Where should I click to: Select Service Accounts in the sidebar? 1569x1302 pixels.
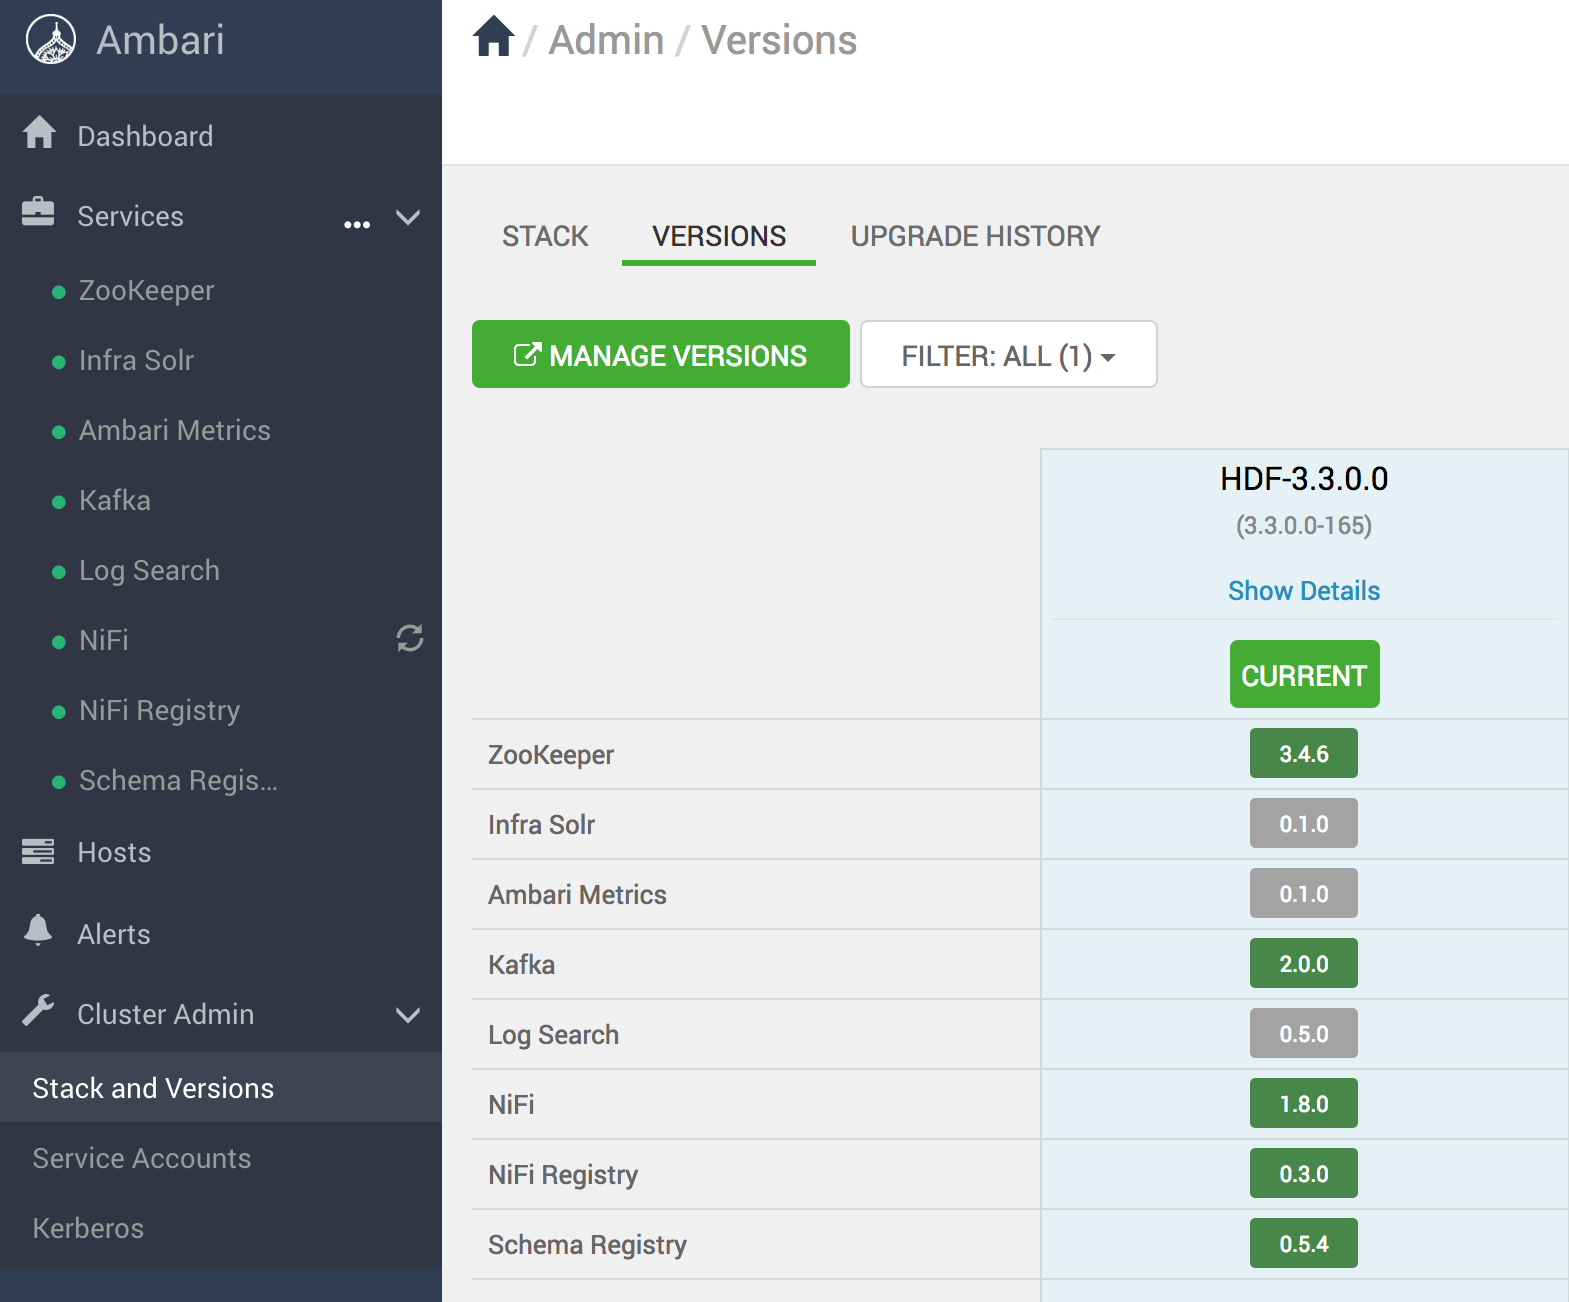point(142,1158)
